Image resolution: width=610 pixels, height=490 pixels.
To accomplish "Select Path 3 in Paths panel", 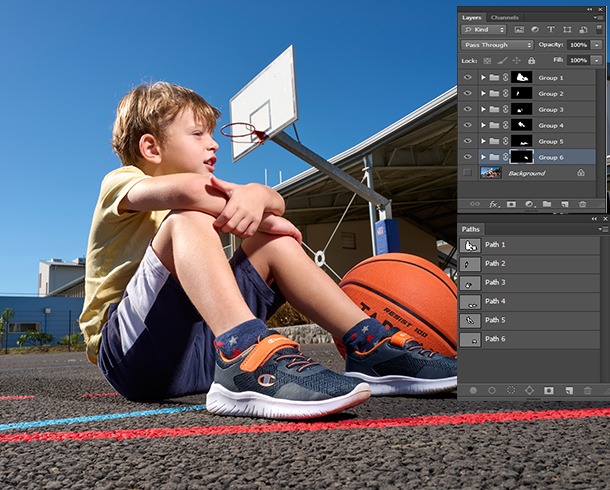I will coord(529,283).
